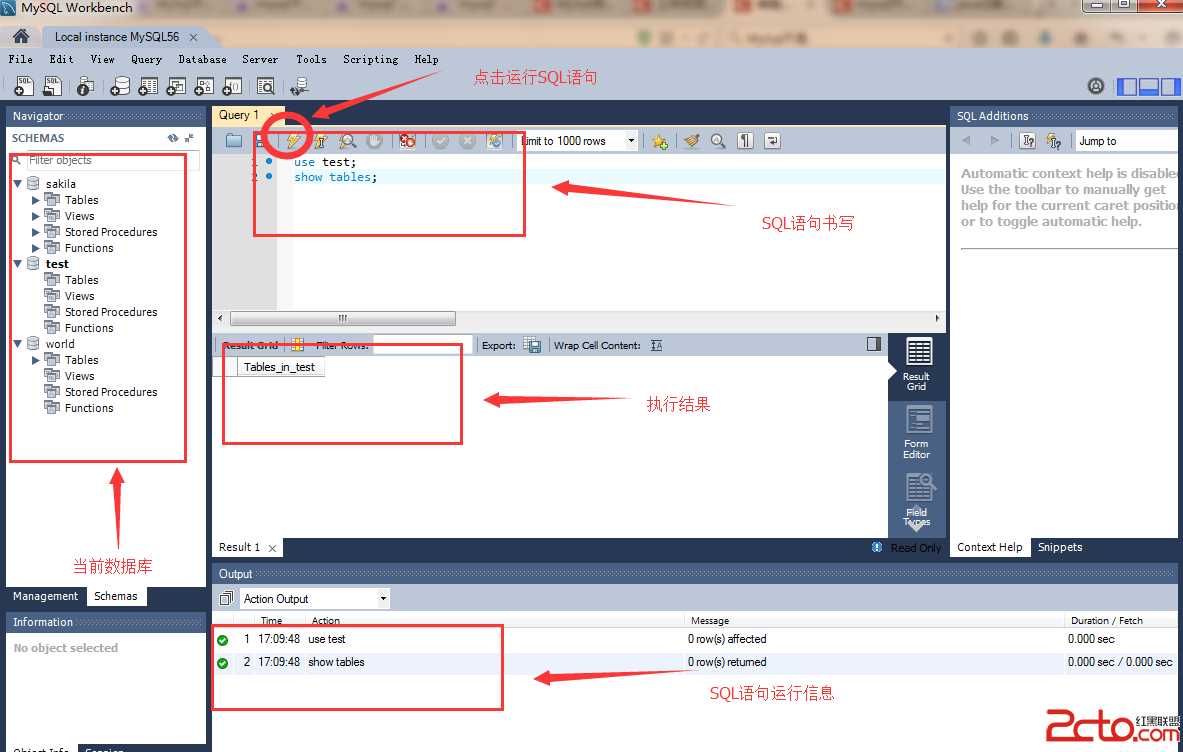The width and height of the screenshot is (1183, 752).
Task: Open the Database menu
Action: [x=202, y=59]
